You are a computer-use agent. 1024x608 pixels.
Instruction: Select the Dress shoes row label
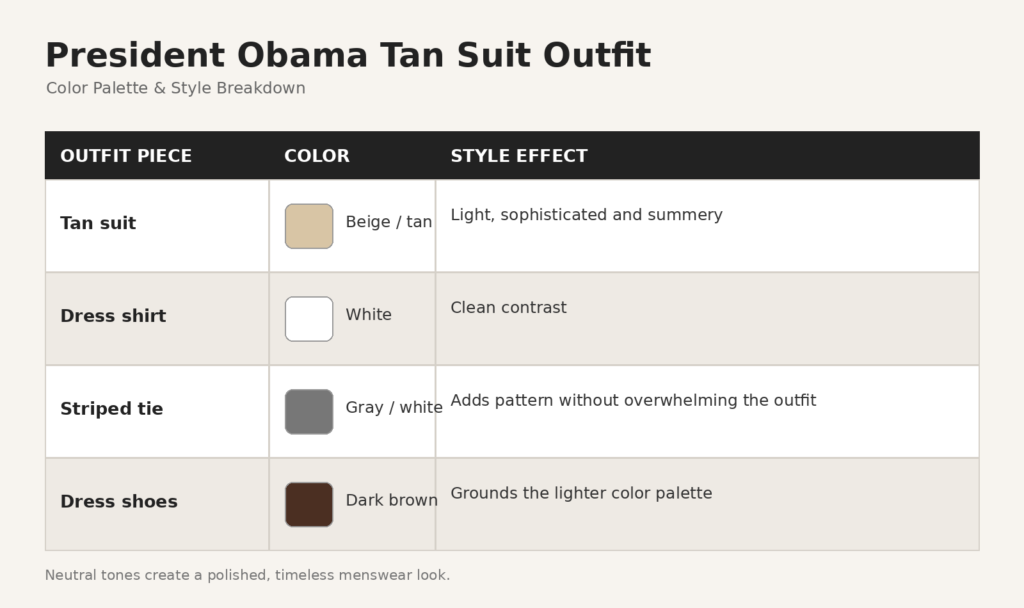[119, 502]
